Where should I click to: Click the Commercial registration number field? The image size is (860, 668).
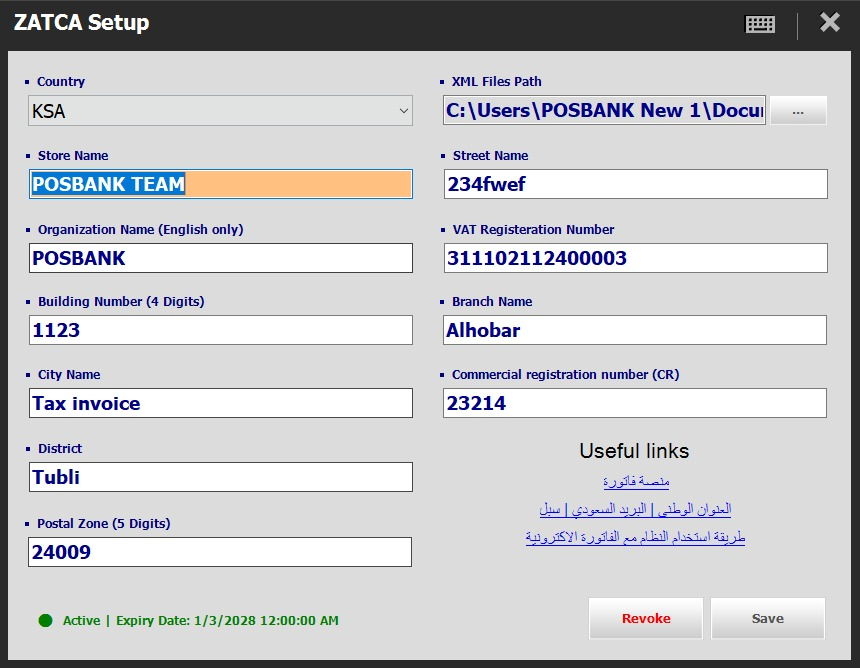(x=635, y=403)
